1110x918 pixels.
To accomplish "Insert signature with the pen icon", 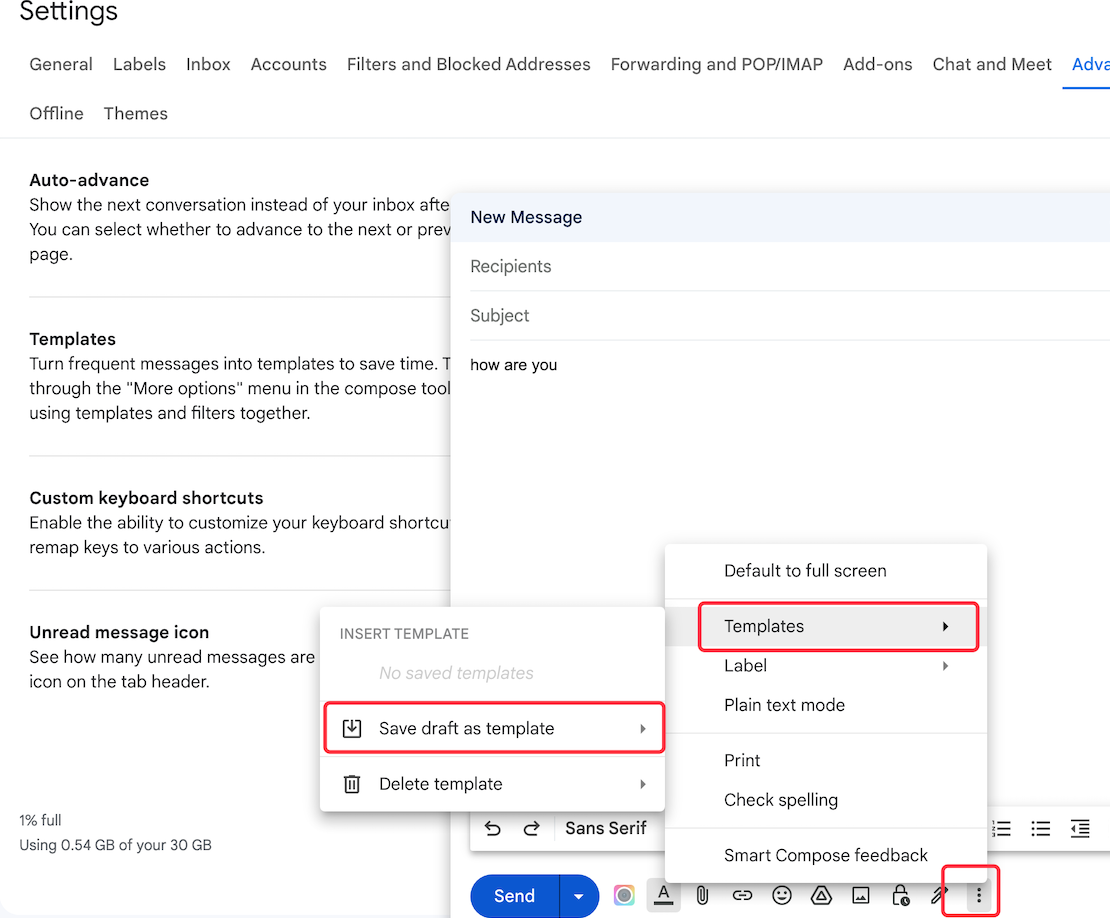I will pos(939,895).
